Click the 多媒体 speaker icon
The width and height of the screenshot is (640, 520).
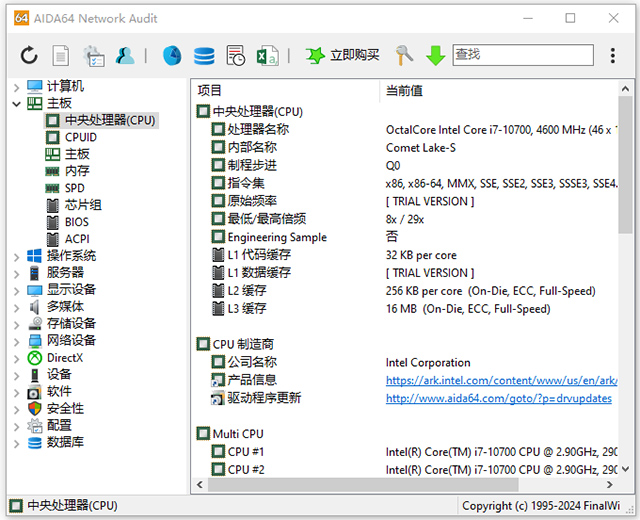pos(34,307)
